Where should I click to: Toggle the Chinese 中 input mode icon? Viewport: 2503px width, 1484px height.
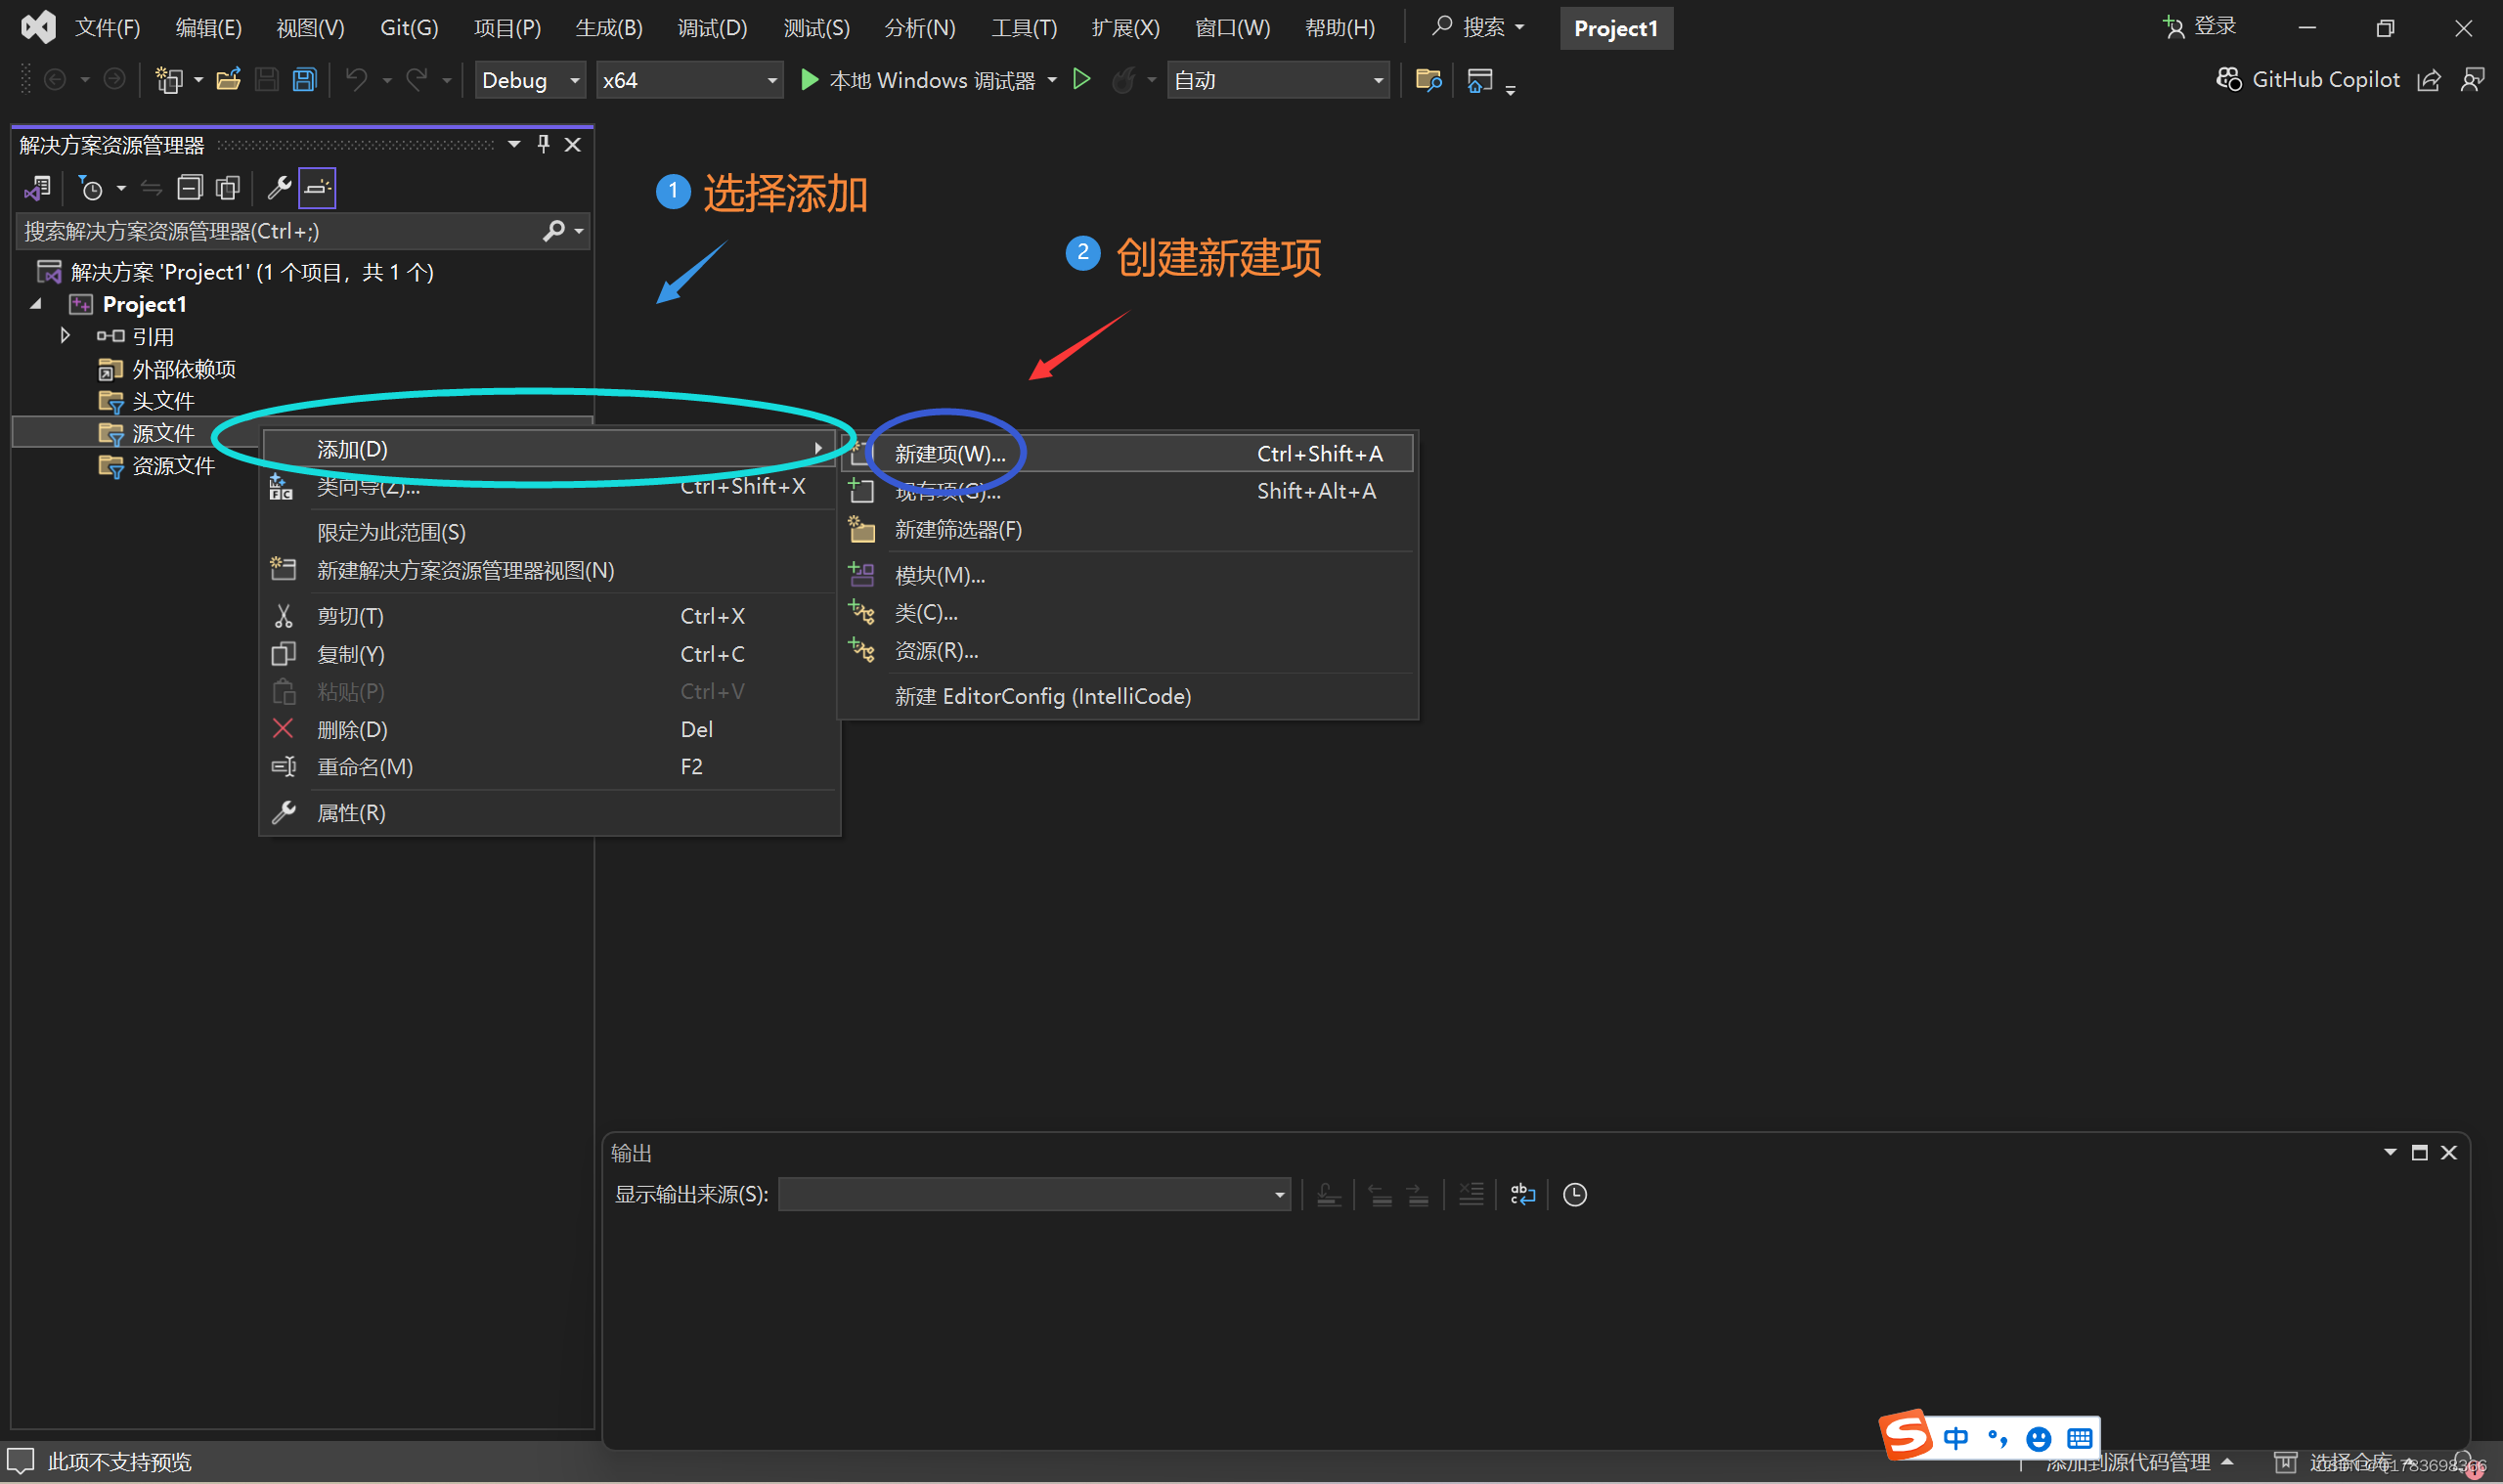pyautogui.click(x=1956, y=1438)
